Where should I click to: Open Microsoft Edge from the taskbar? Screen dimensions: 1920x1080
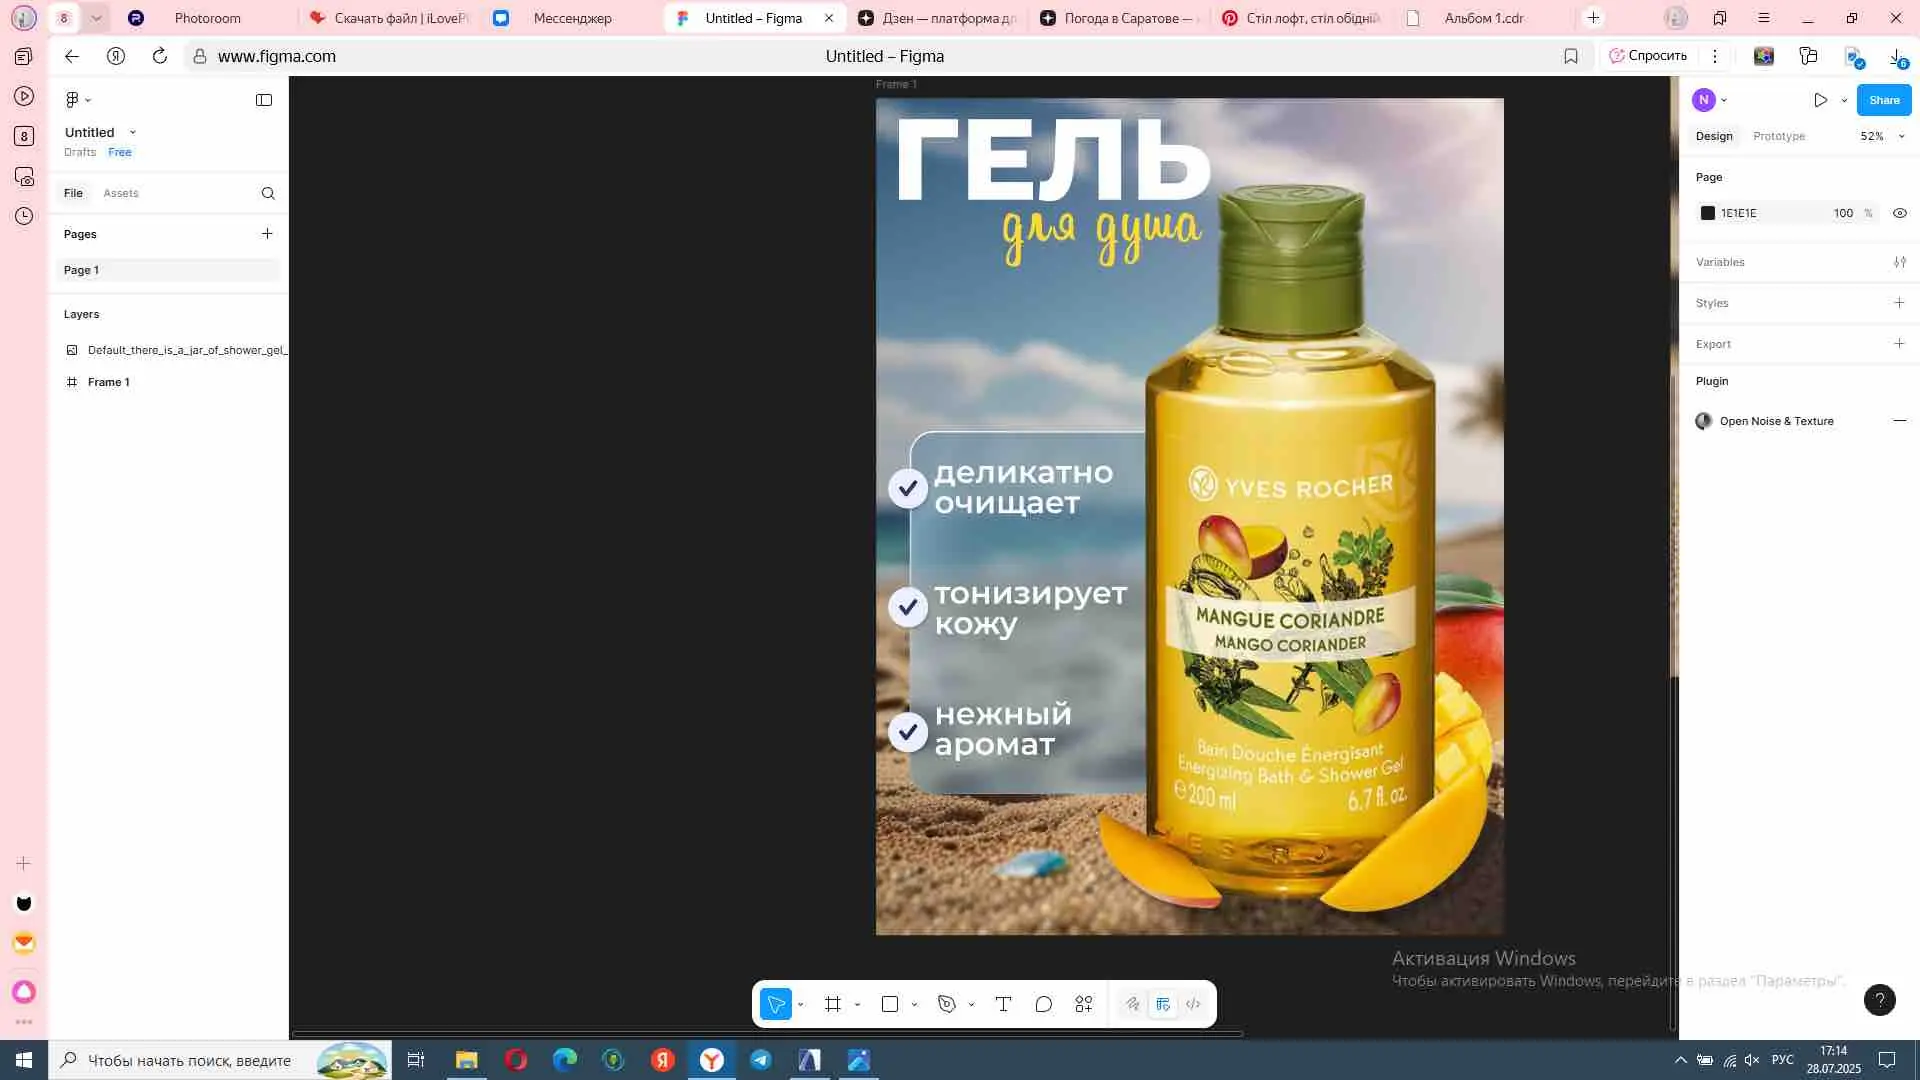pyautogui.click(x=565, y=1060)
